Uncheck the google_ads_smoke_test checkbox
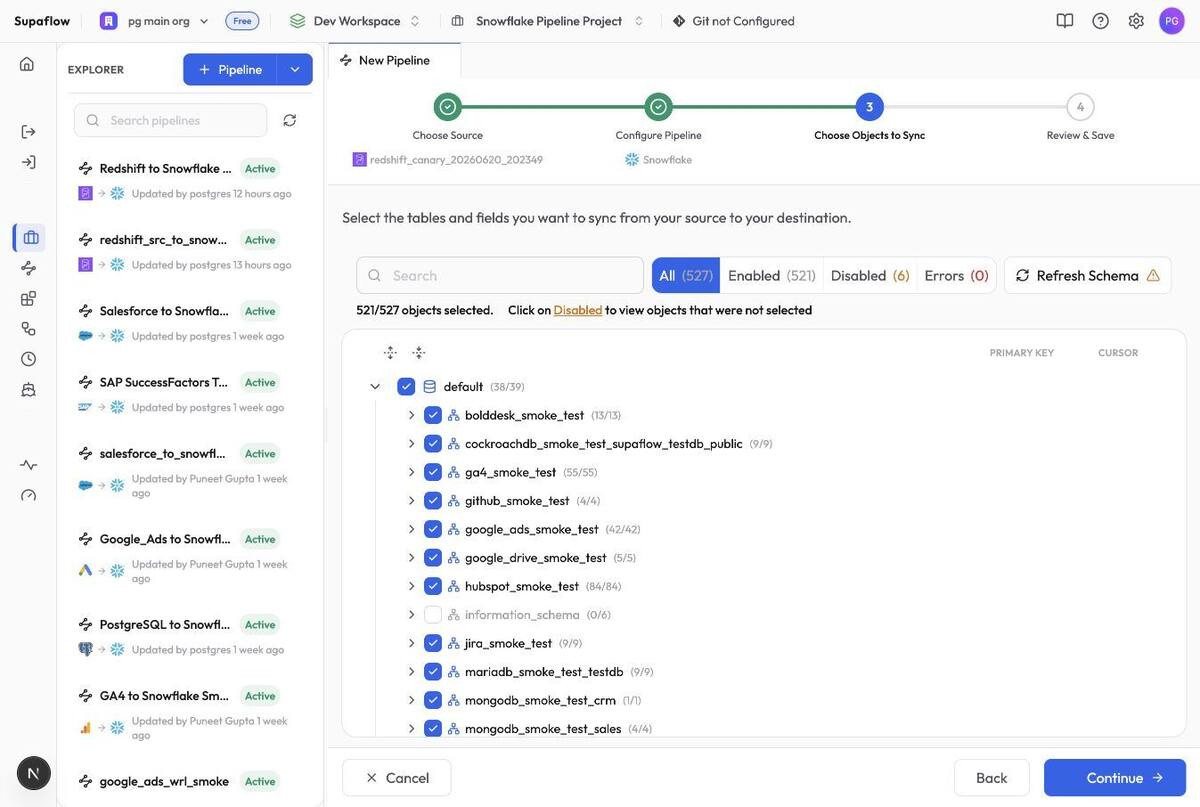This screenshot has width=1200, height=807. (433, 529)
